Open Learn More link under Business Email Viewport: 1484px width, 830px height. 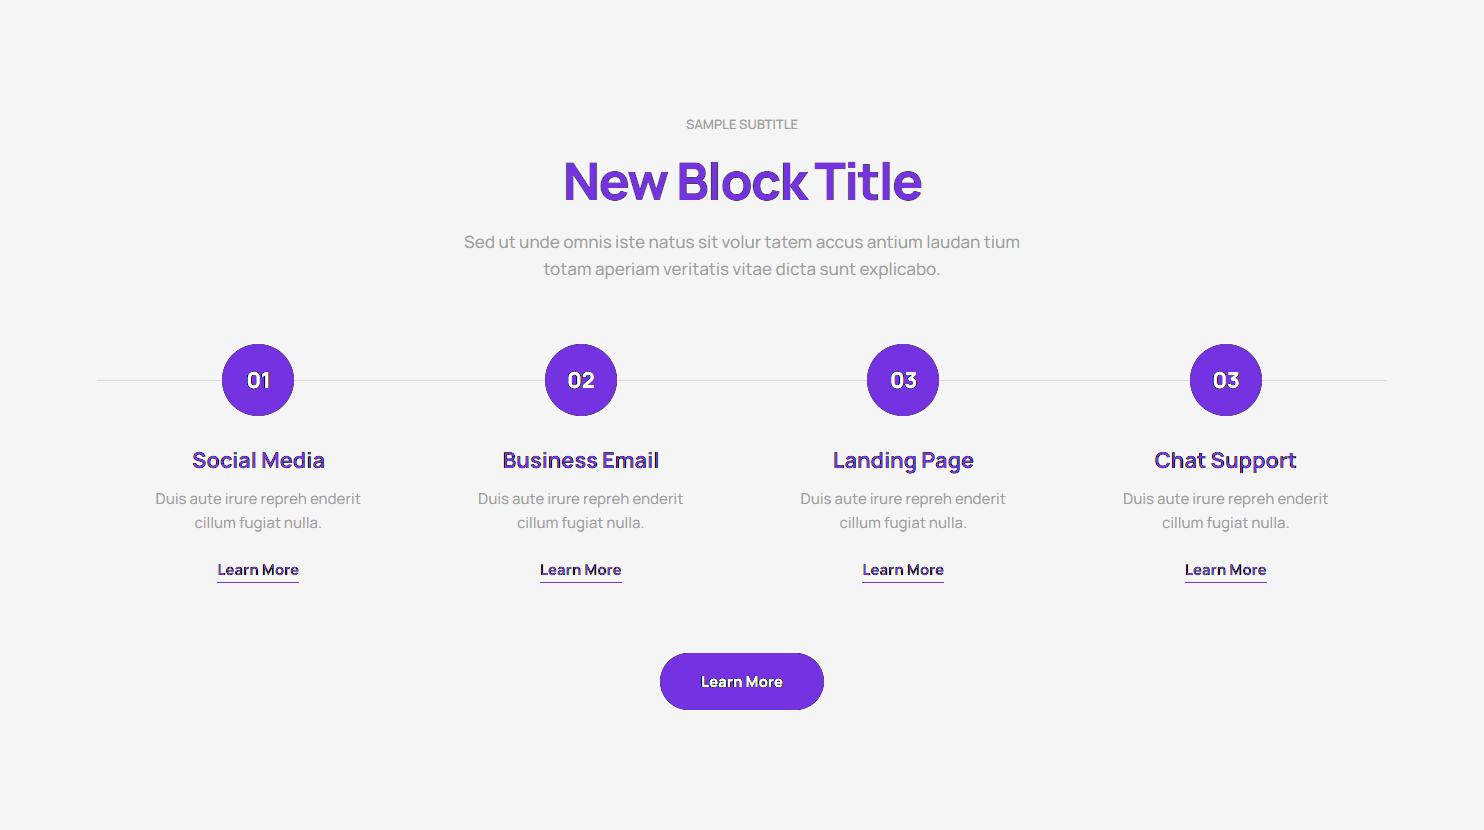[x=581, y=570]
